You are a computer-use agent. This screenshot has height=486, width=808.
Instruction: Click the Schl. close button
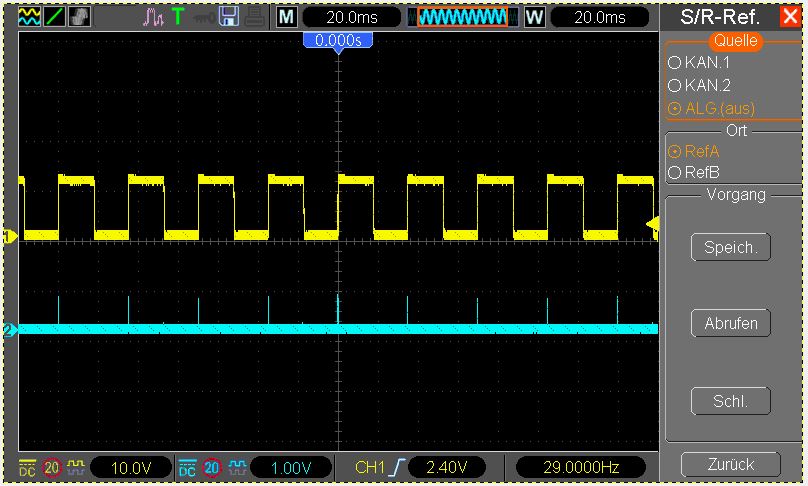coord(731,400)
